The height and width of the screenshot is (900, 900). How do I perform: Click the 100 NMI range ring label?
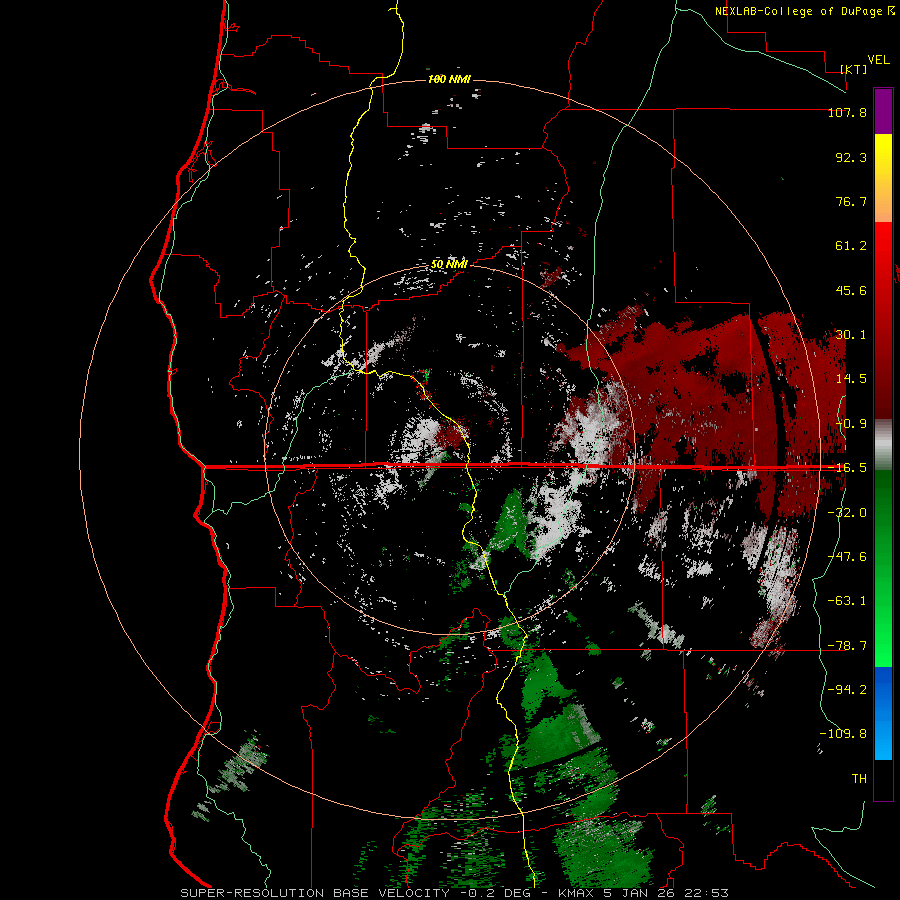click(x=449, y=79)
